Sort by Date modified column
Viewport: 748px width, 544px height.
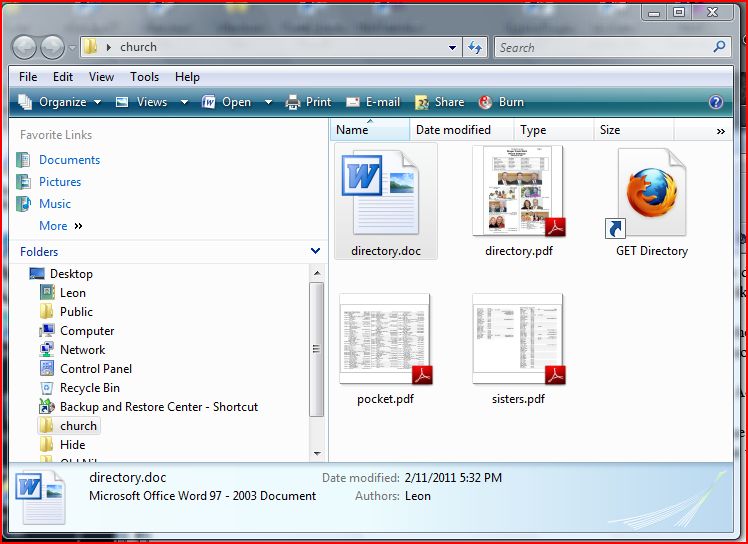(461, 130)
